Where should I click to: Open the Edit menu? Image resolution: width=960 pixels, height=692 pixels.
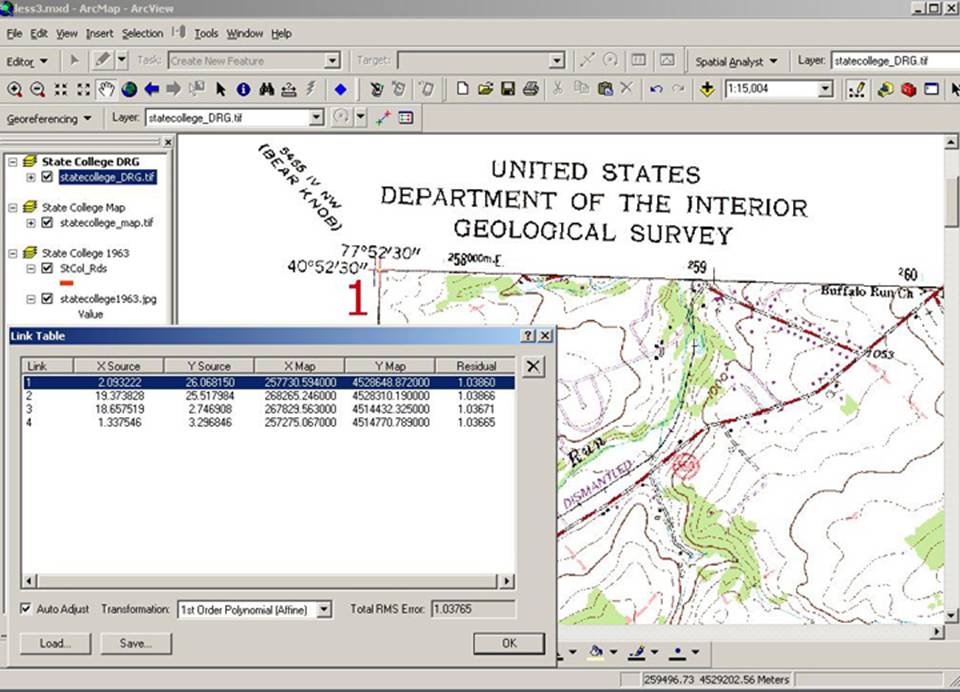(39, 34)
